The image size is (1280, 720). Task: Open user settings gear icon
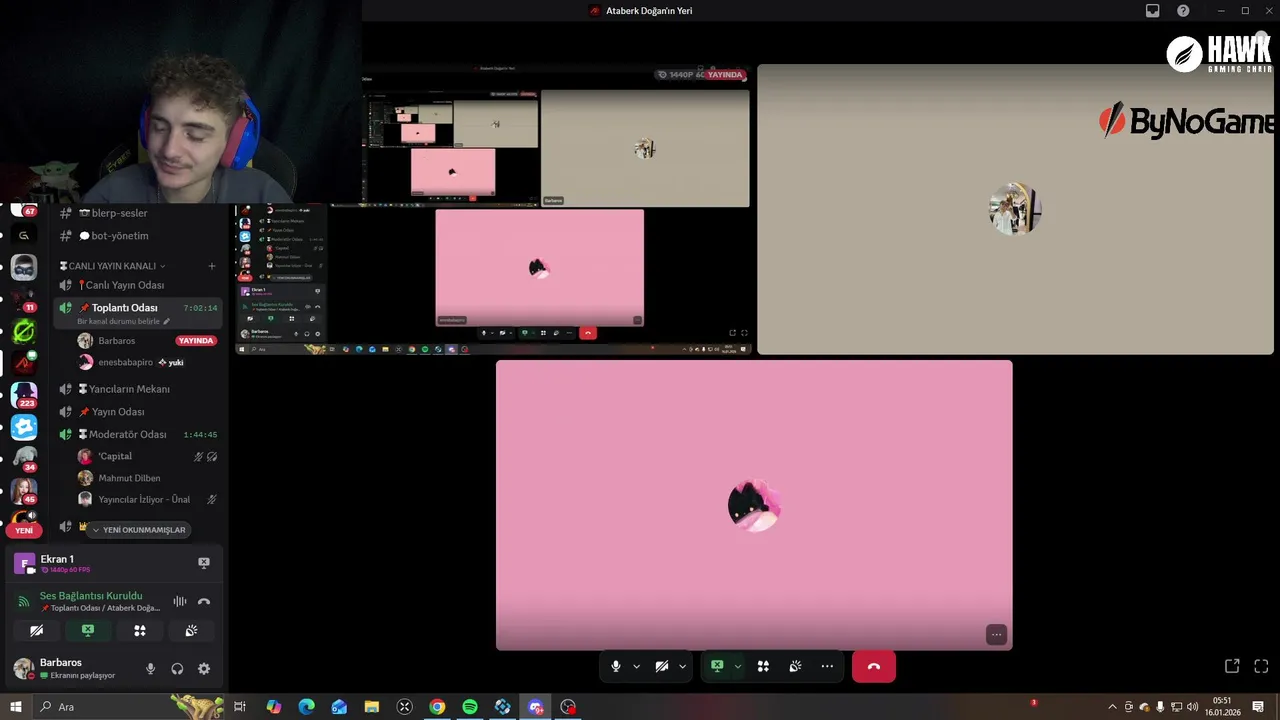pos(204,669)
